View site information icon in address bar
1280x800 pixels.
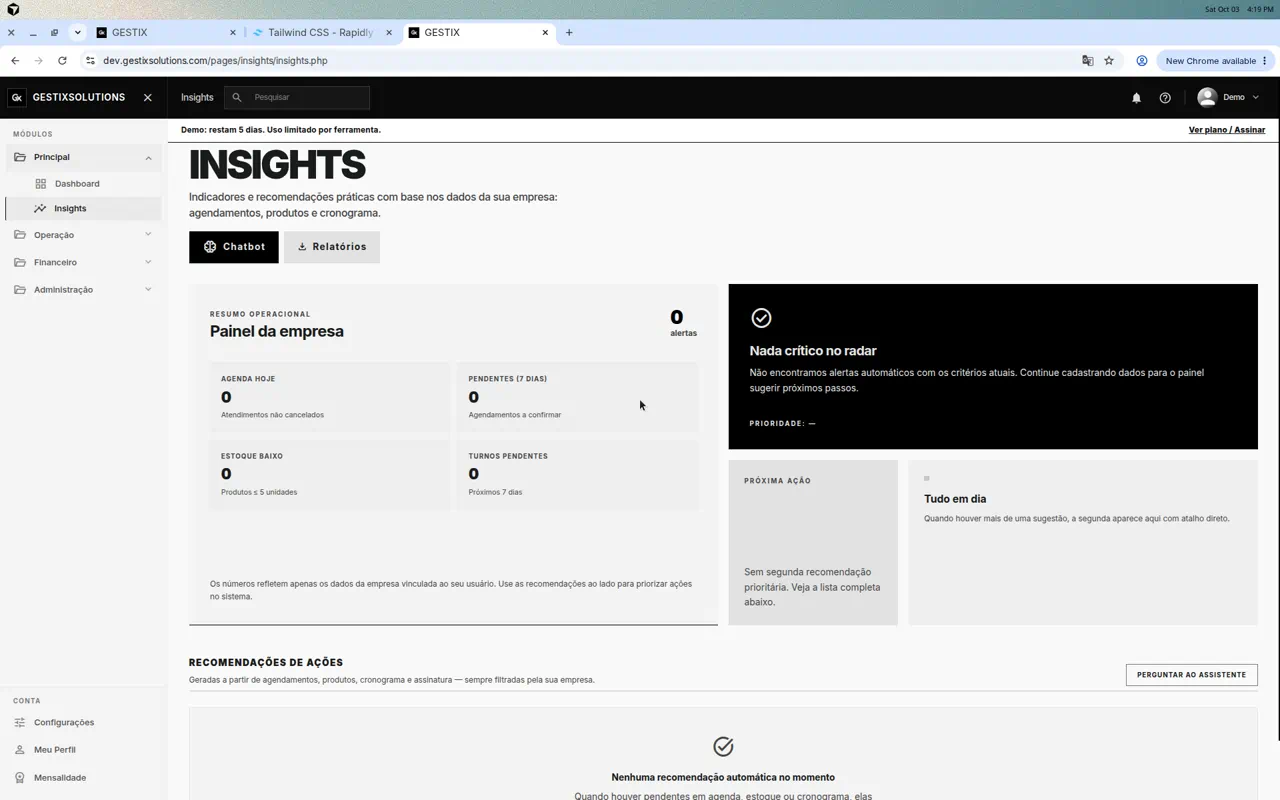click(x=90, y=61)
